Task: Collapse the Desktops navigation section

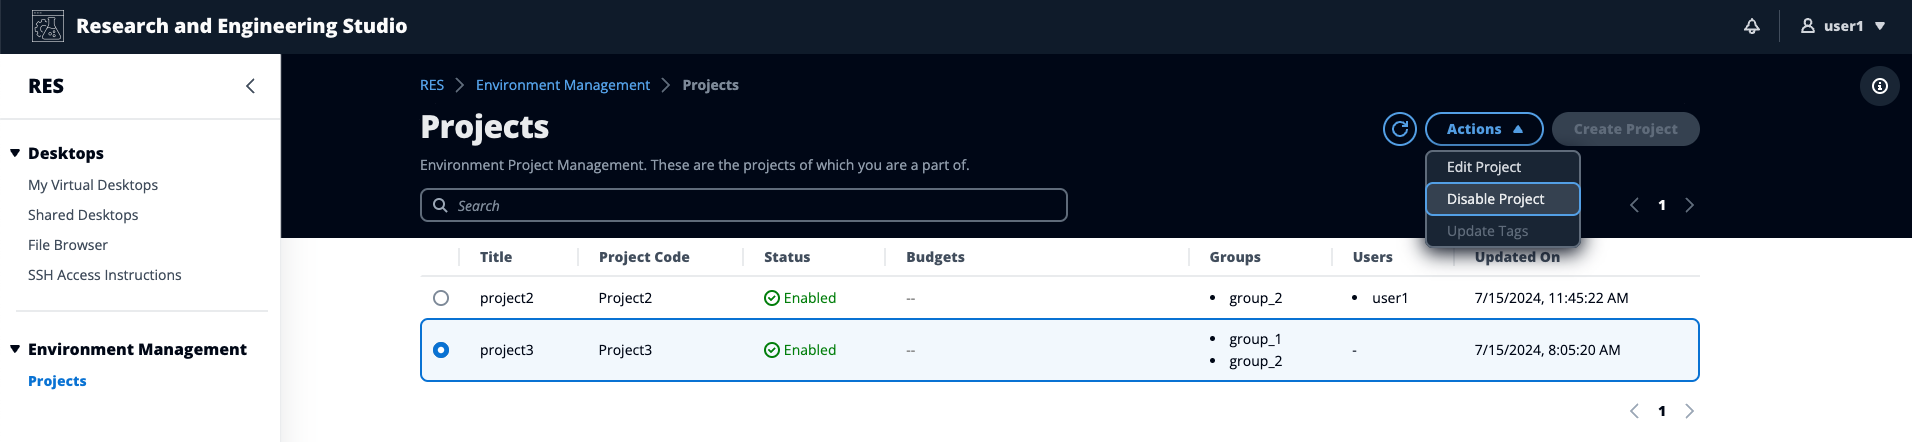Action: (x=15, y=153)
